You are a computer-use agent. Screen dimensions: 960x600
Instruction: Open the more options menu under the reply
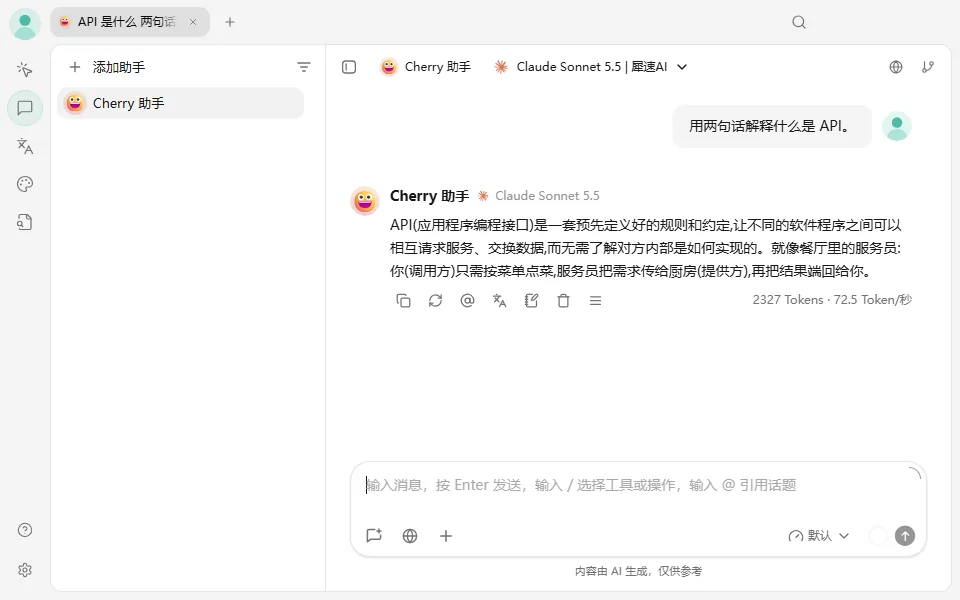[x=595, y=301]
